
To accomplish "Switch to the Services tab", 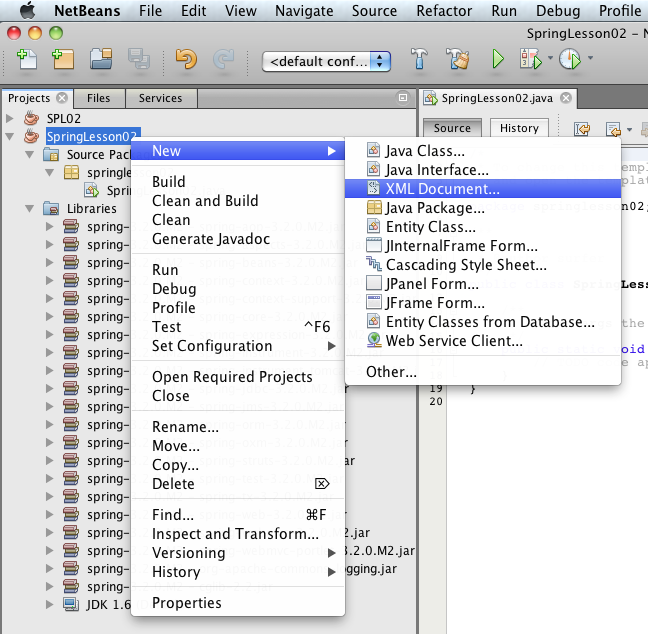I will [160, 98].
